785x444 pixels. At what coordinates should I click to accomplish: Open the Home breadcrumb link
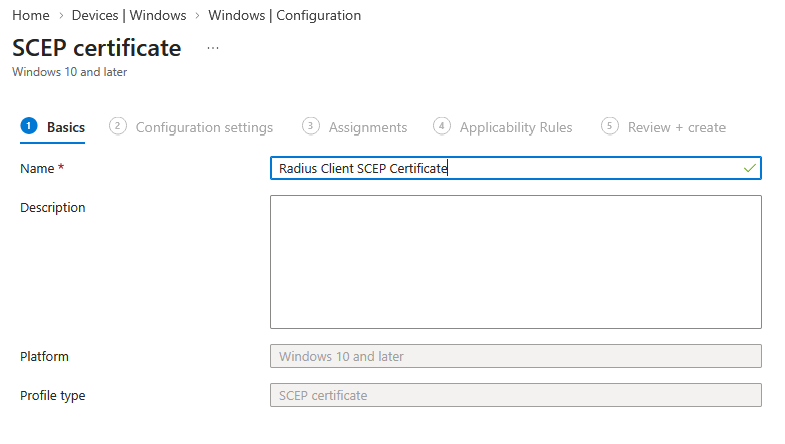pyautogui.click(x=31, y=16)
